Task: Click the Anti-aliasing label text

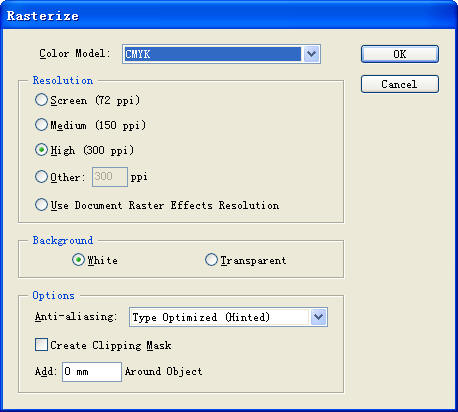Action: pos(76,316)
